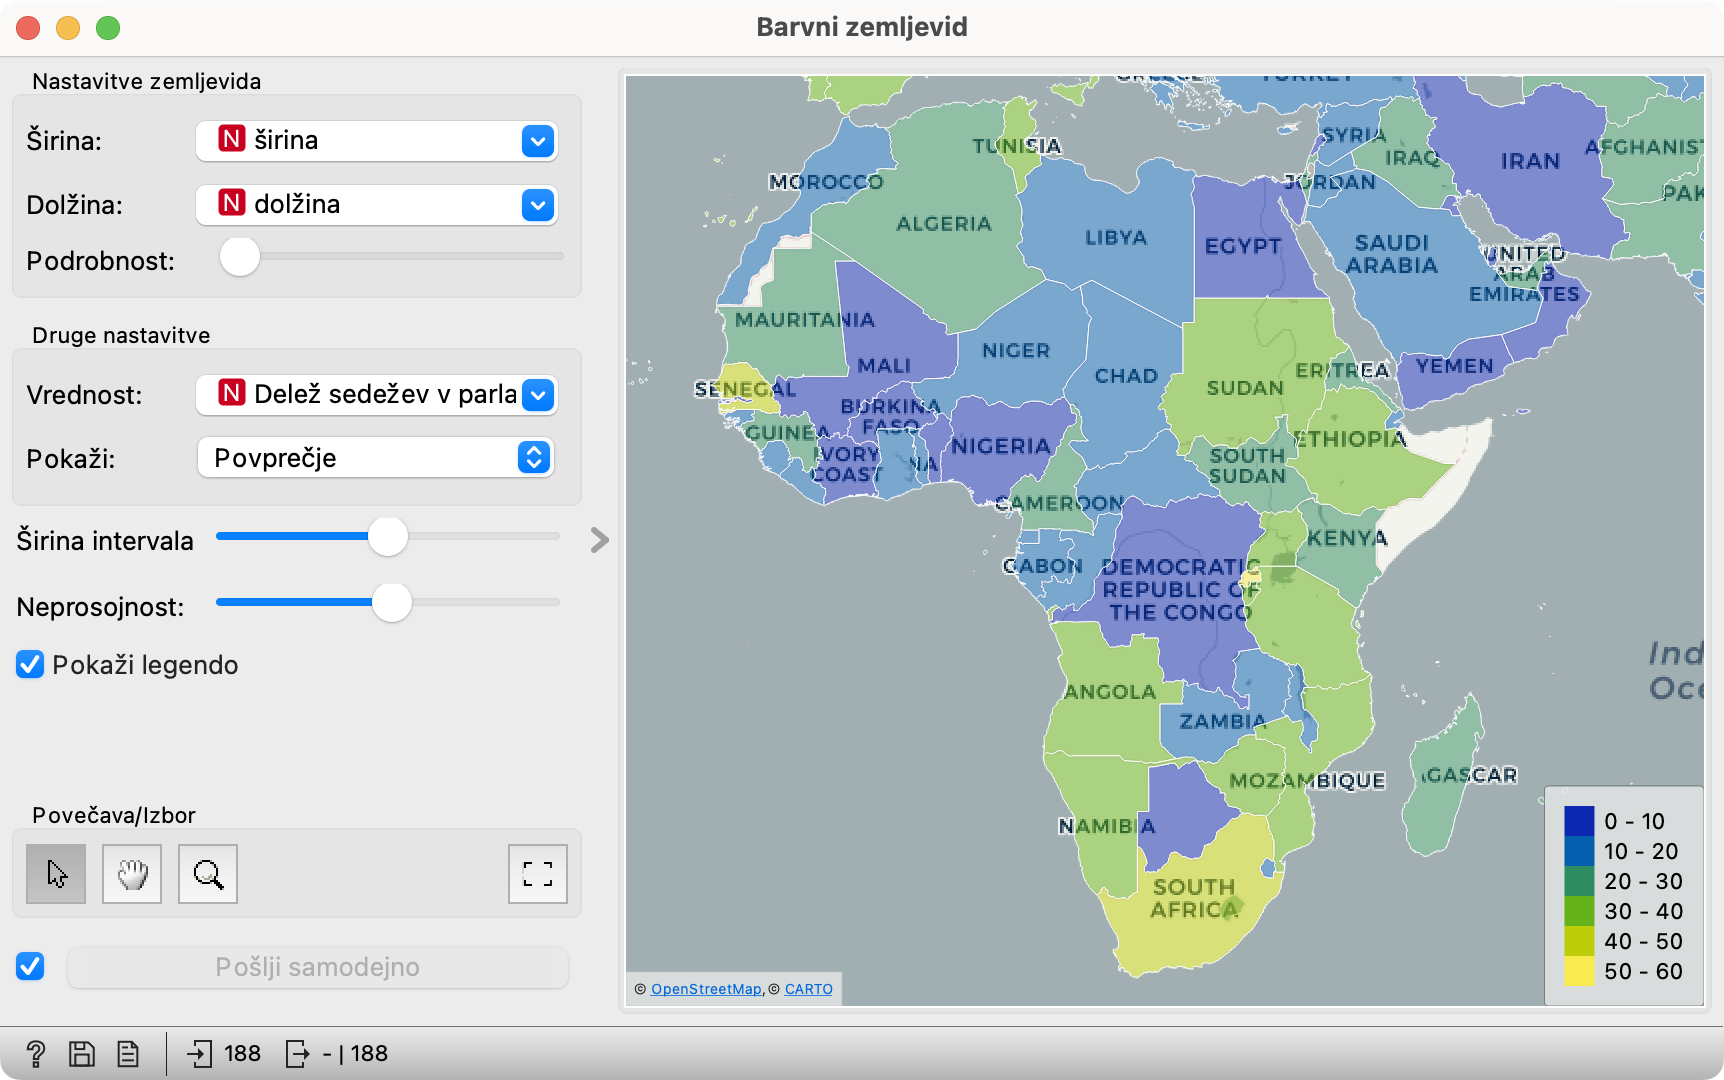Click the Pošlji samodejno button
The image size is (1724, 1080).
coord(318,967)
